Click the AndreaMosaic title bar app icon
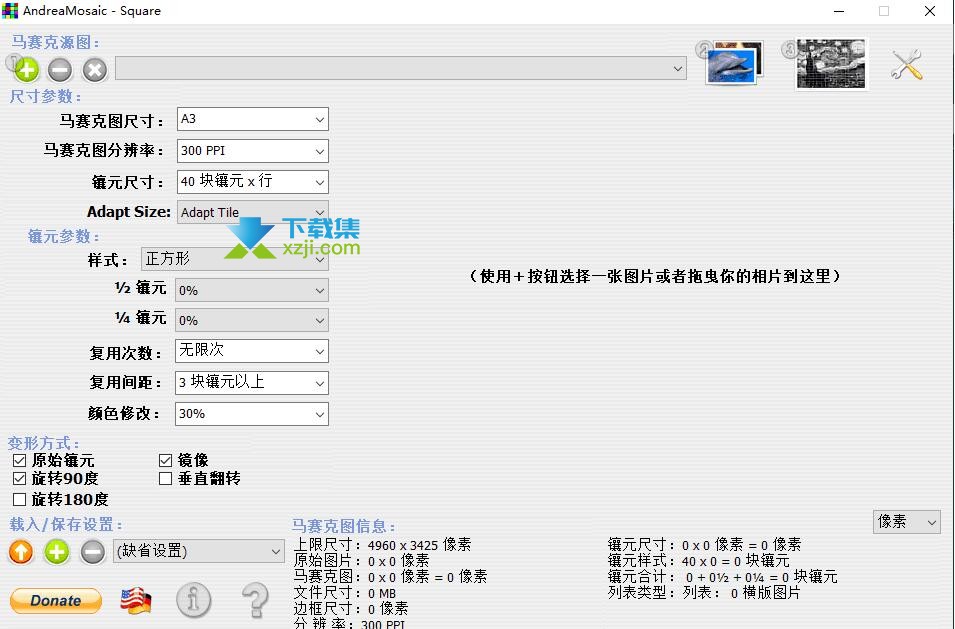The image size is (955, 629). (x=10, y=10)
